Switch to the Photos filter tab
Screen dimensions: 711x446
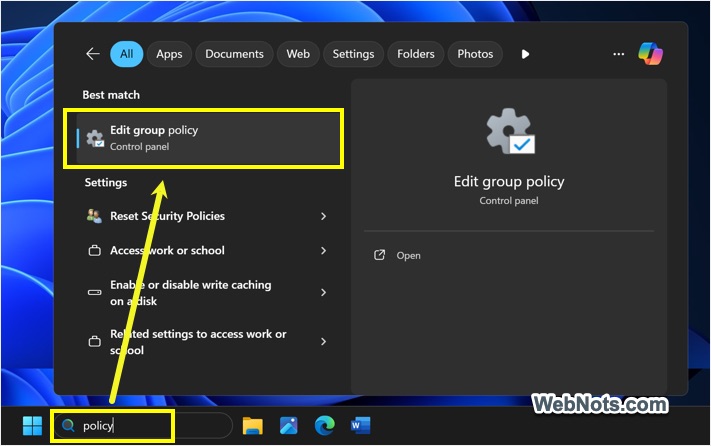475,54
